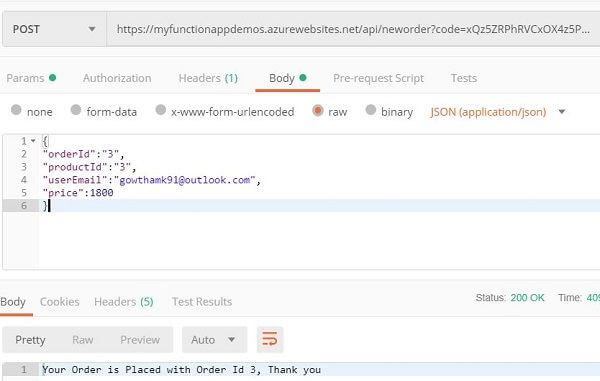Open the Authorization tab
This screenshot has height=381, width=600.
pos(117,78)
